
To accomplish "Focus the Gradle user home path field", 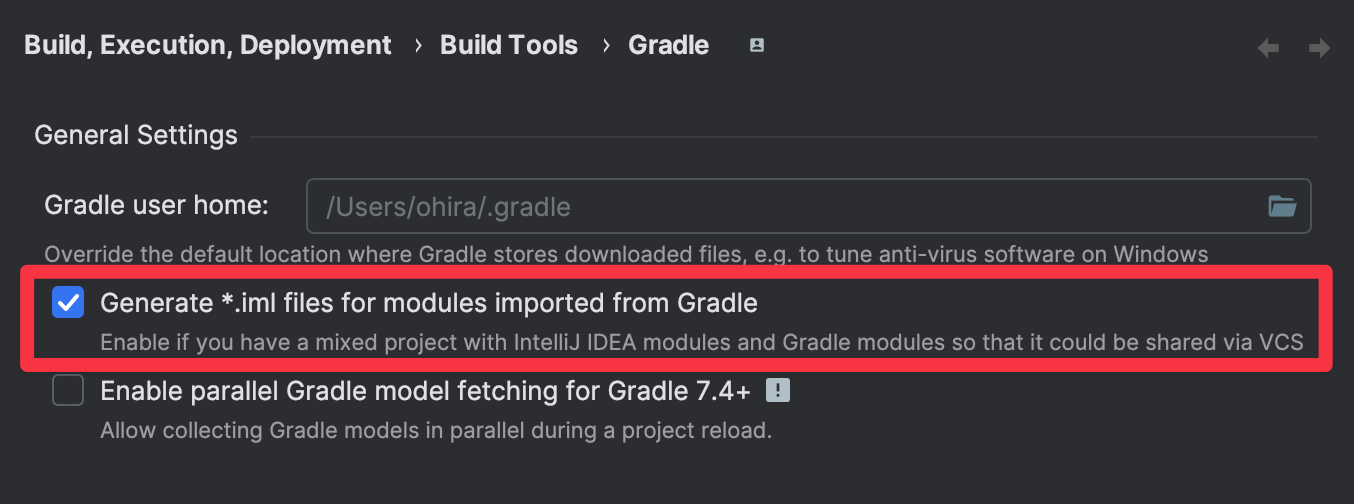I will tap(808, 207).
